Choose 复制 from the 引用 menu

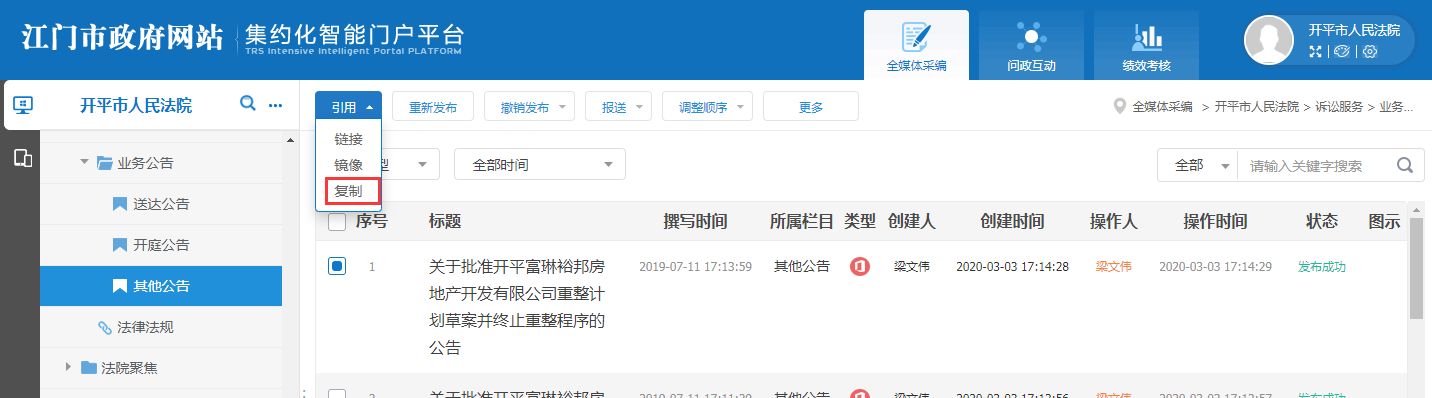(x=348, y=190)
